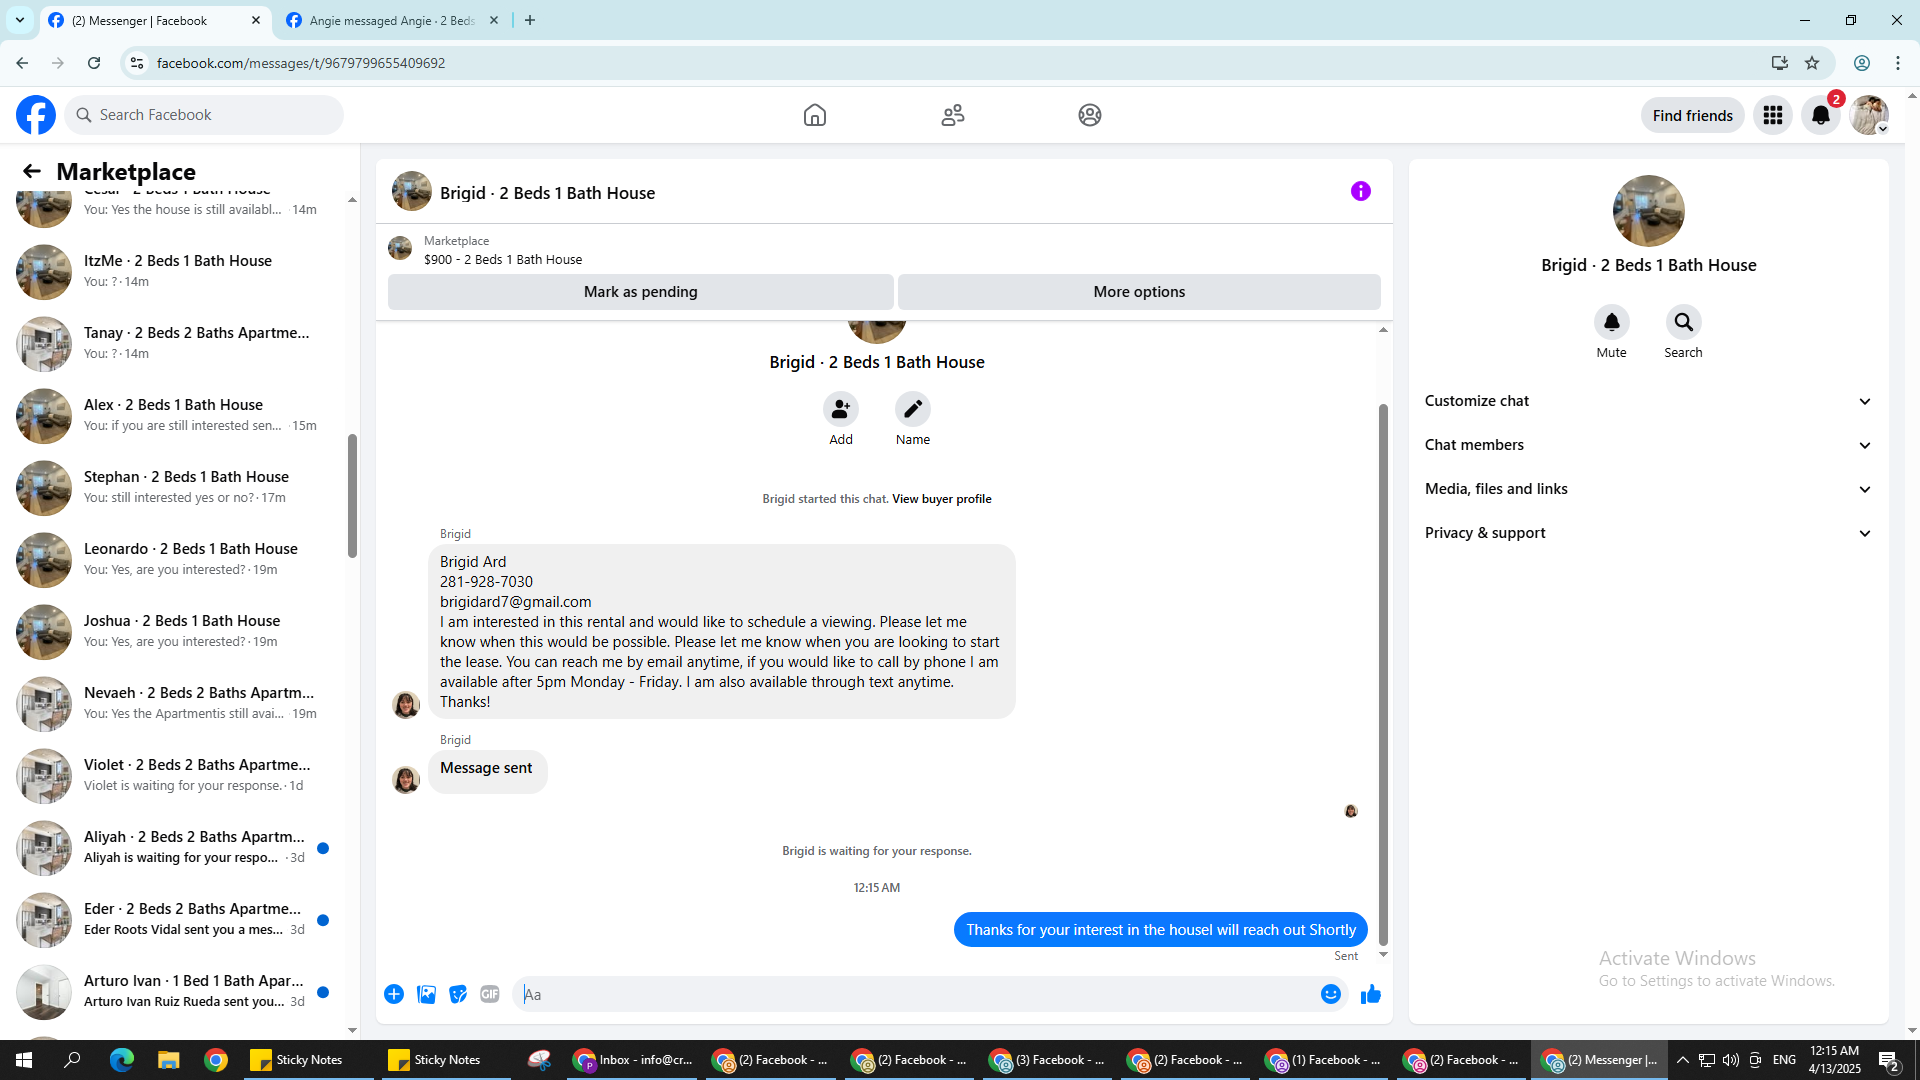Viewport: 1920px width, 1080px height.
Task: Mute the Brigid conversation
Action: [x=1612, y=322]
